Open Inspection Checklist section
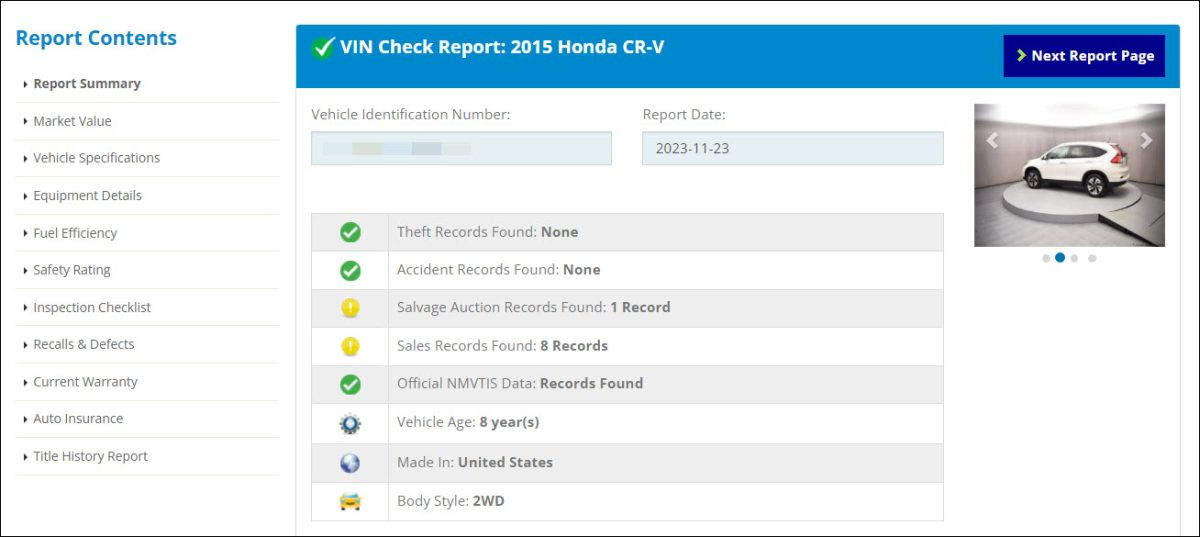The height and width of the screenshot is (537, 1200). point(92,308)
